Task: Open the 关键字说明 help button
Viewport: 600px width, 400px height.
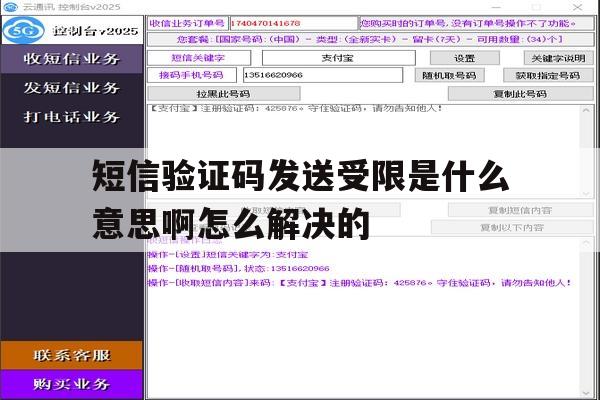Action: 558,58
